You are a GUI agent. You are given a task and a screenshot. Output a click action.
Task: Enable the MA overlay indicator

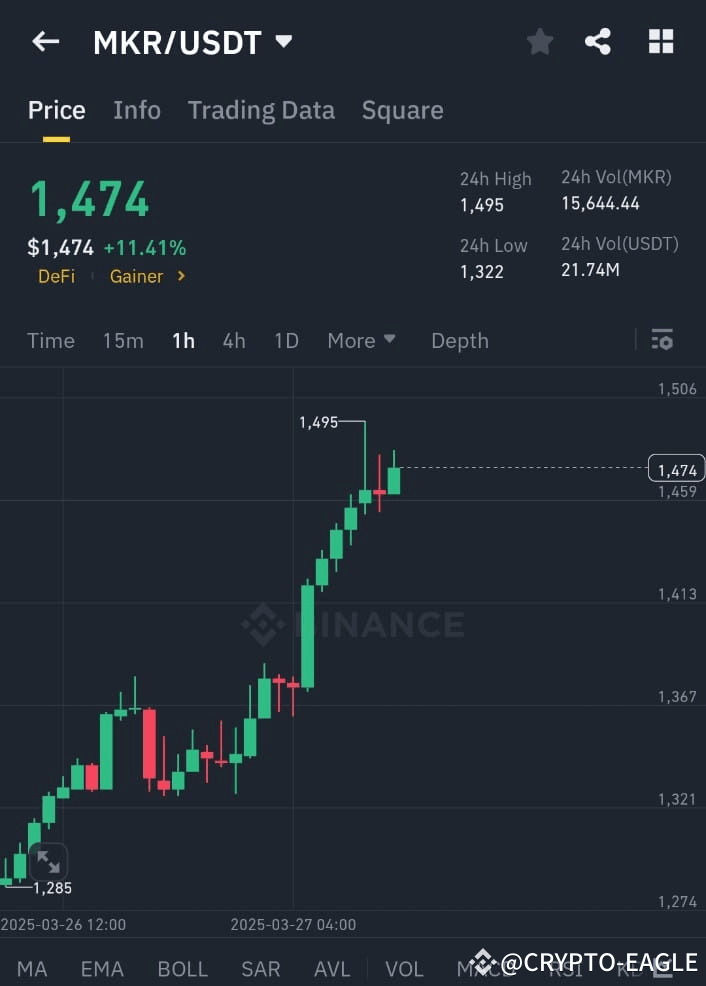[x=32, y=968]
